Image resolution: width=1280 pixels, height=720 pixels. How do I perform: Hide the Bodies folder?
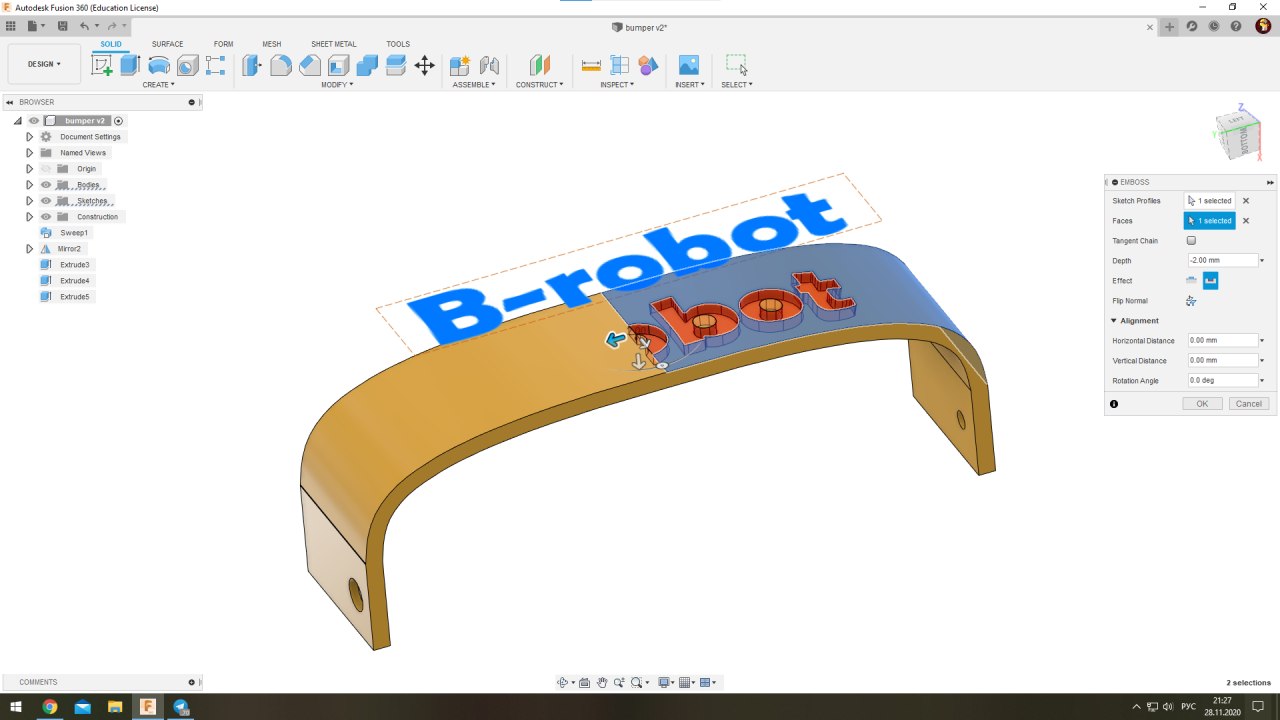[46, 185]
